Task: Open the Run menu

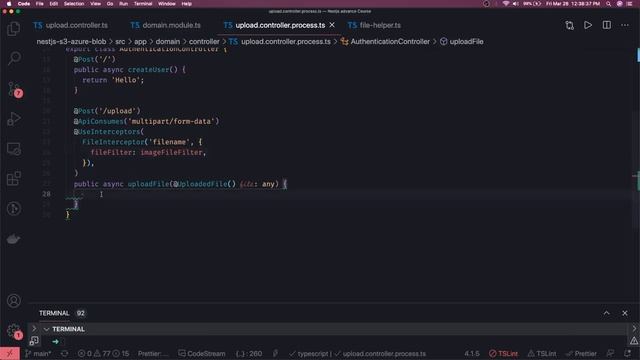Action: [x=123, y=4]
